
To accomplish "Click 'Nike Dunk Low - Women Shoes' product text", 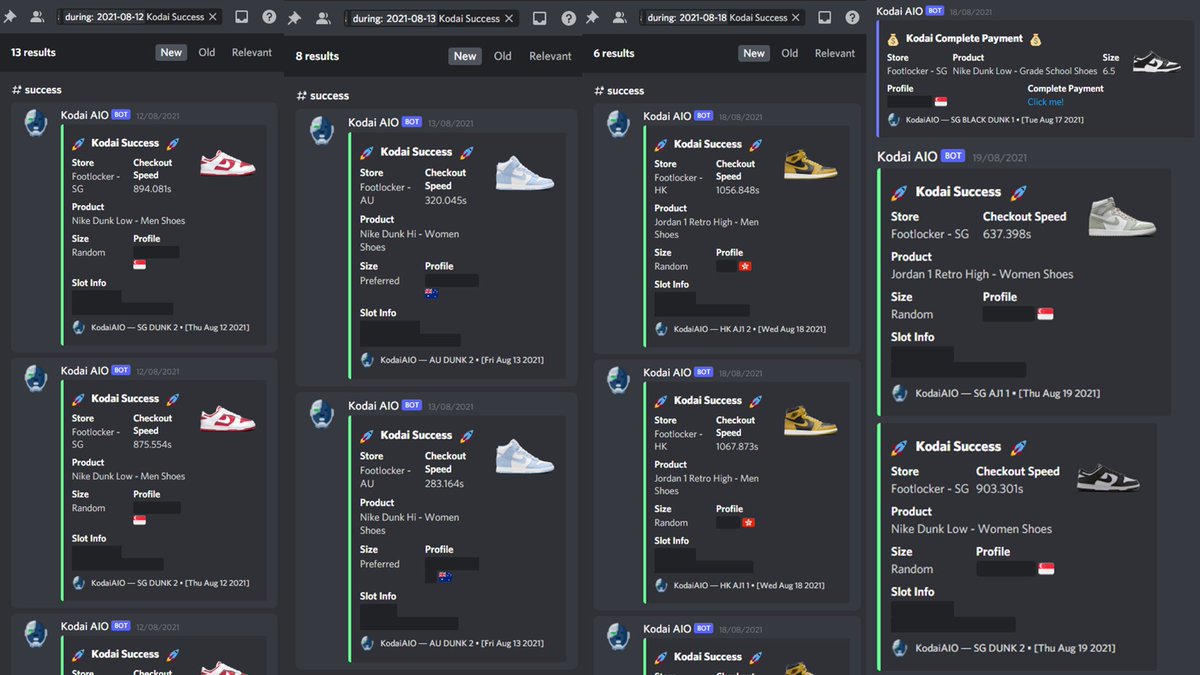I will (971, 529).
